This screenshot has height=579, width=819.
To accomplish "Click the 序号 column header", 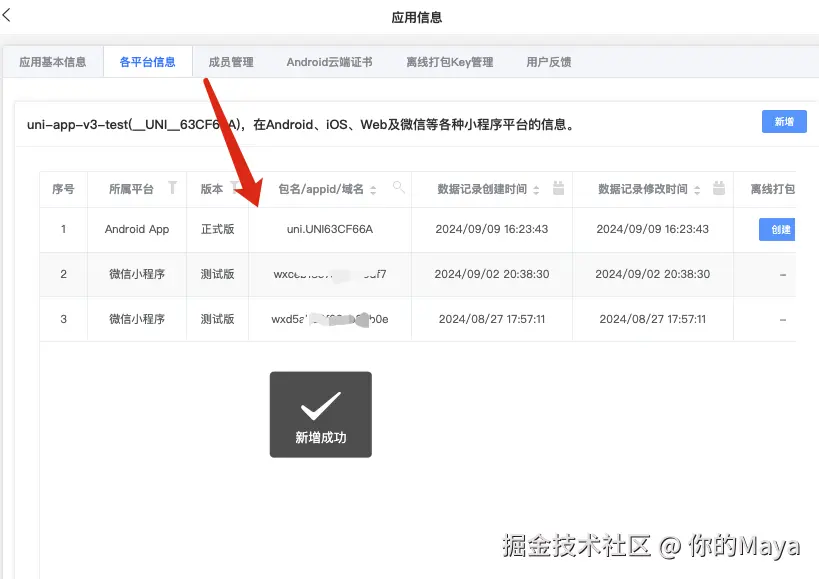I will 63,189.
